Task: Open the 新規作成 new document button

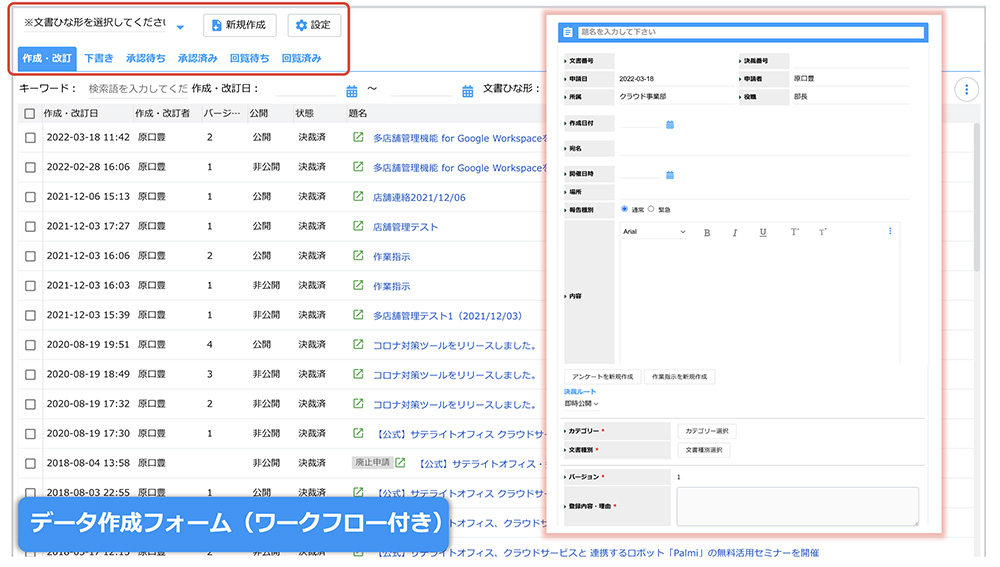Action: tap(240, 25)
